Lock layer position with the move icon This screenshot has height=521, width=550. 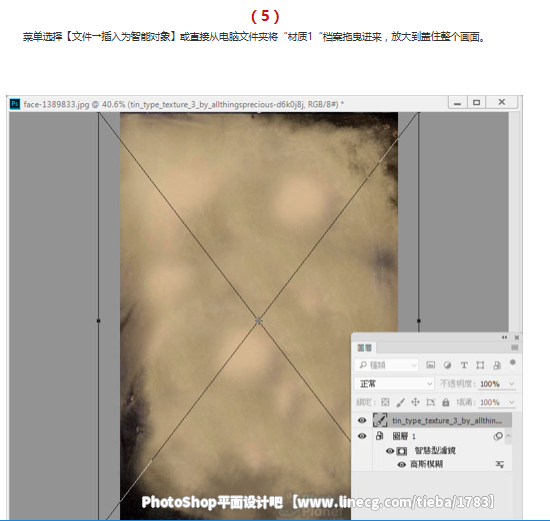[415, 402]
